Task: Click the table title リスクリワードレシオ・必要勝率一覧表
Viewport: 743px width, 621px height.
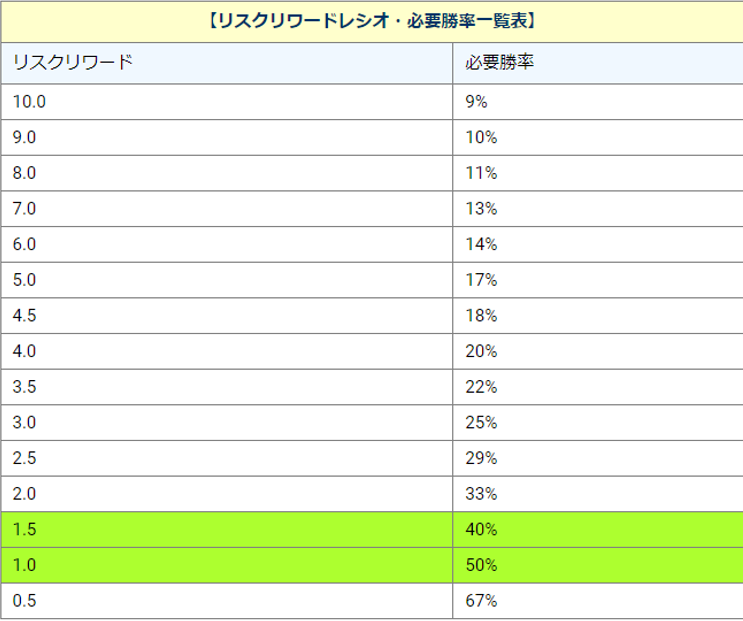Action: pyautogui.click(x=371, y=20)
